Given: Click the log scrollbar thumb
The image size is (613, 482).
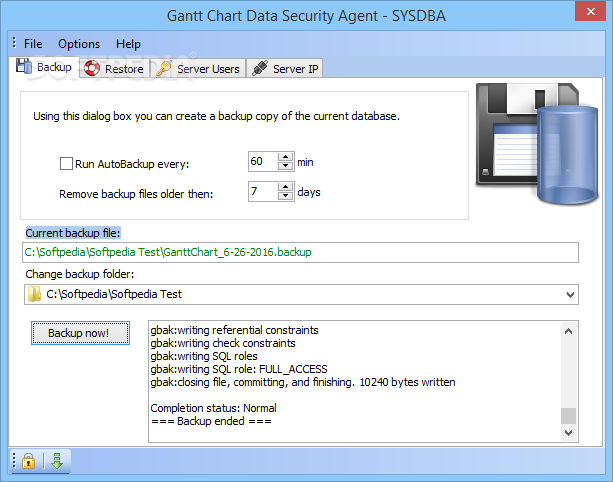Looking at the screenshot, I should point(569,416).
